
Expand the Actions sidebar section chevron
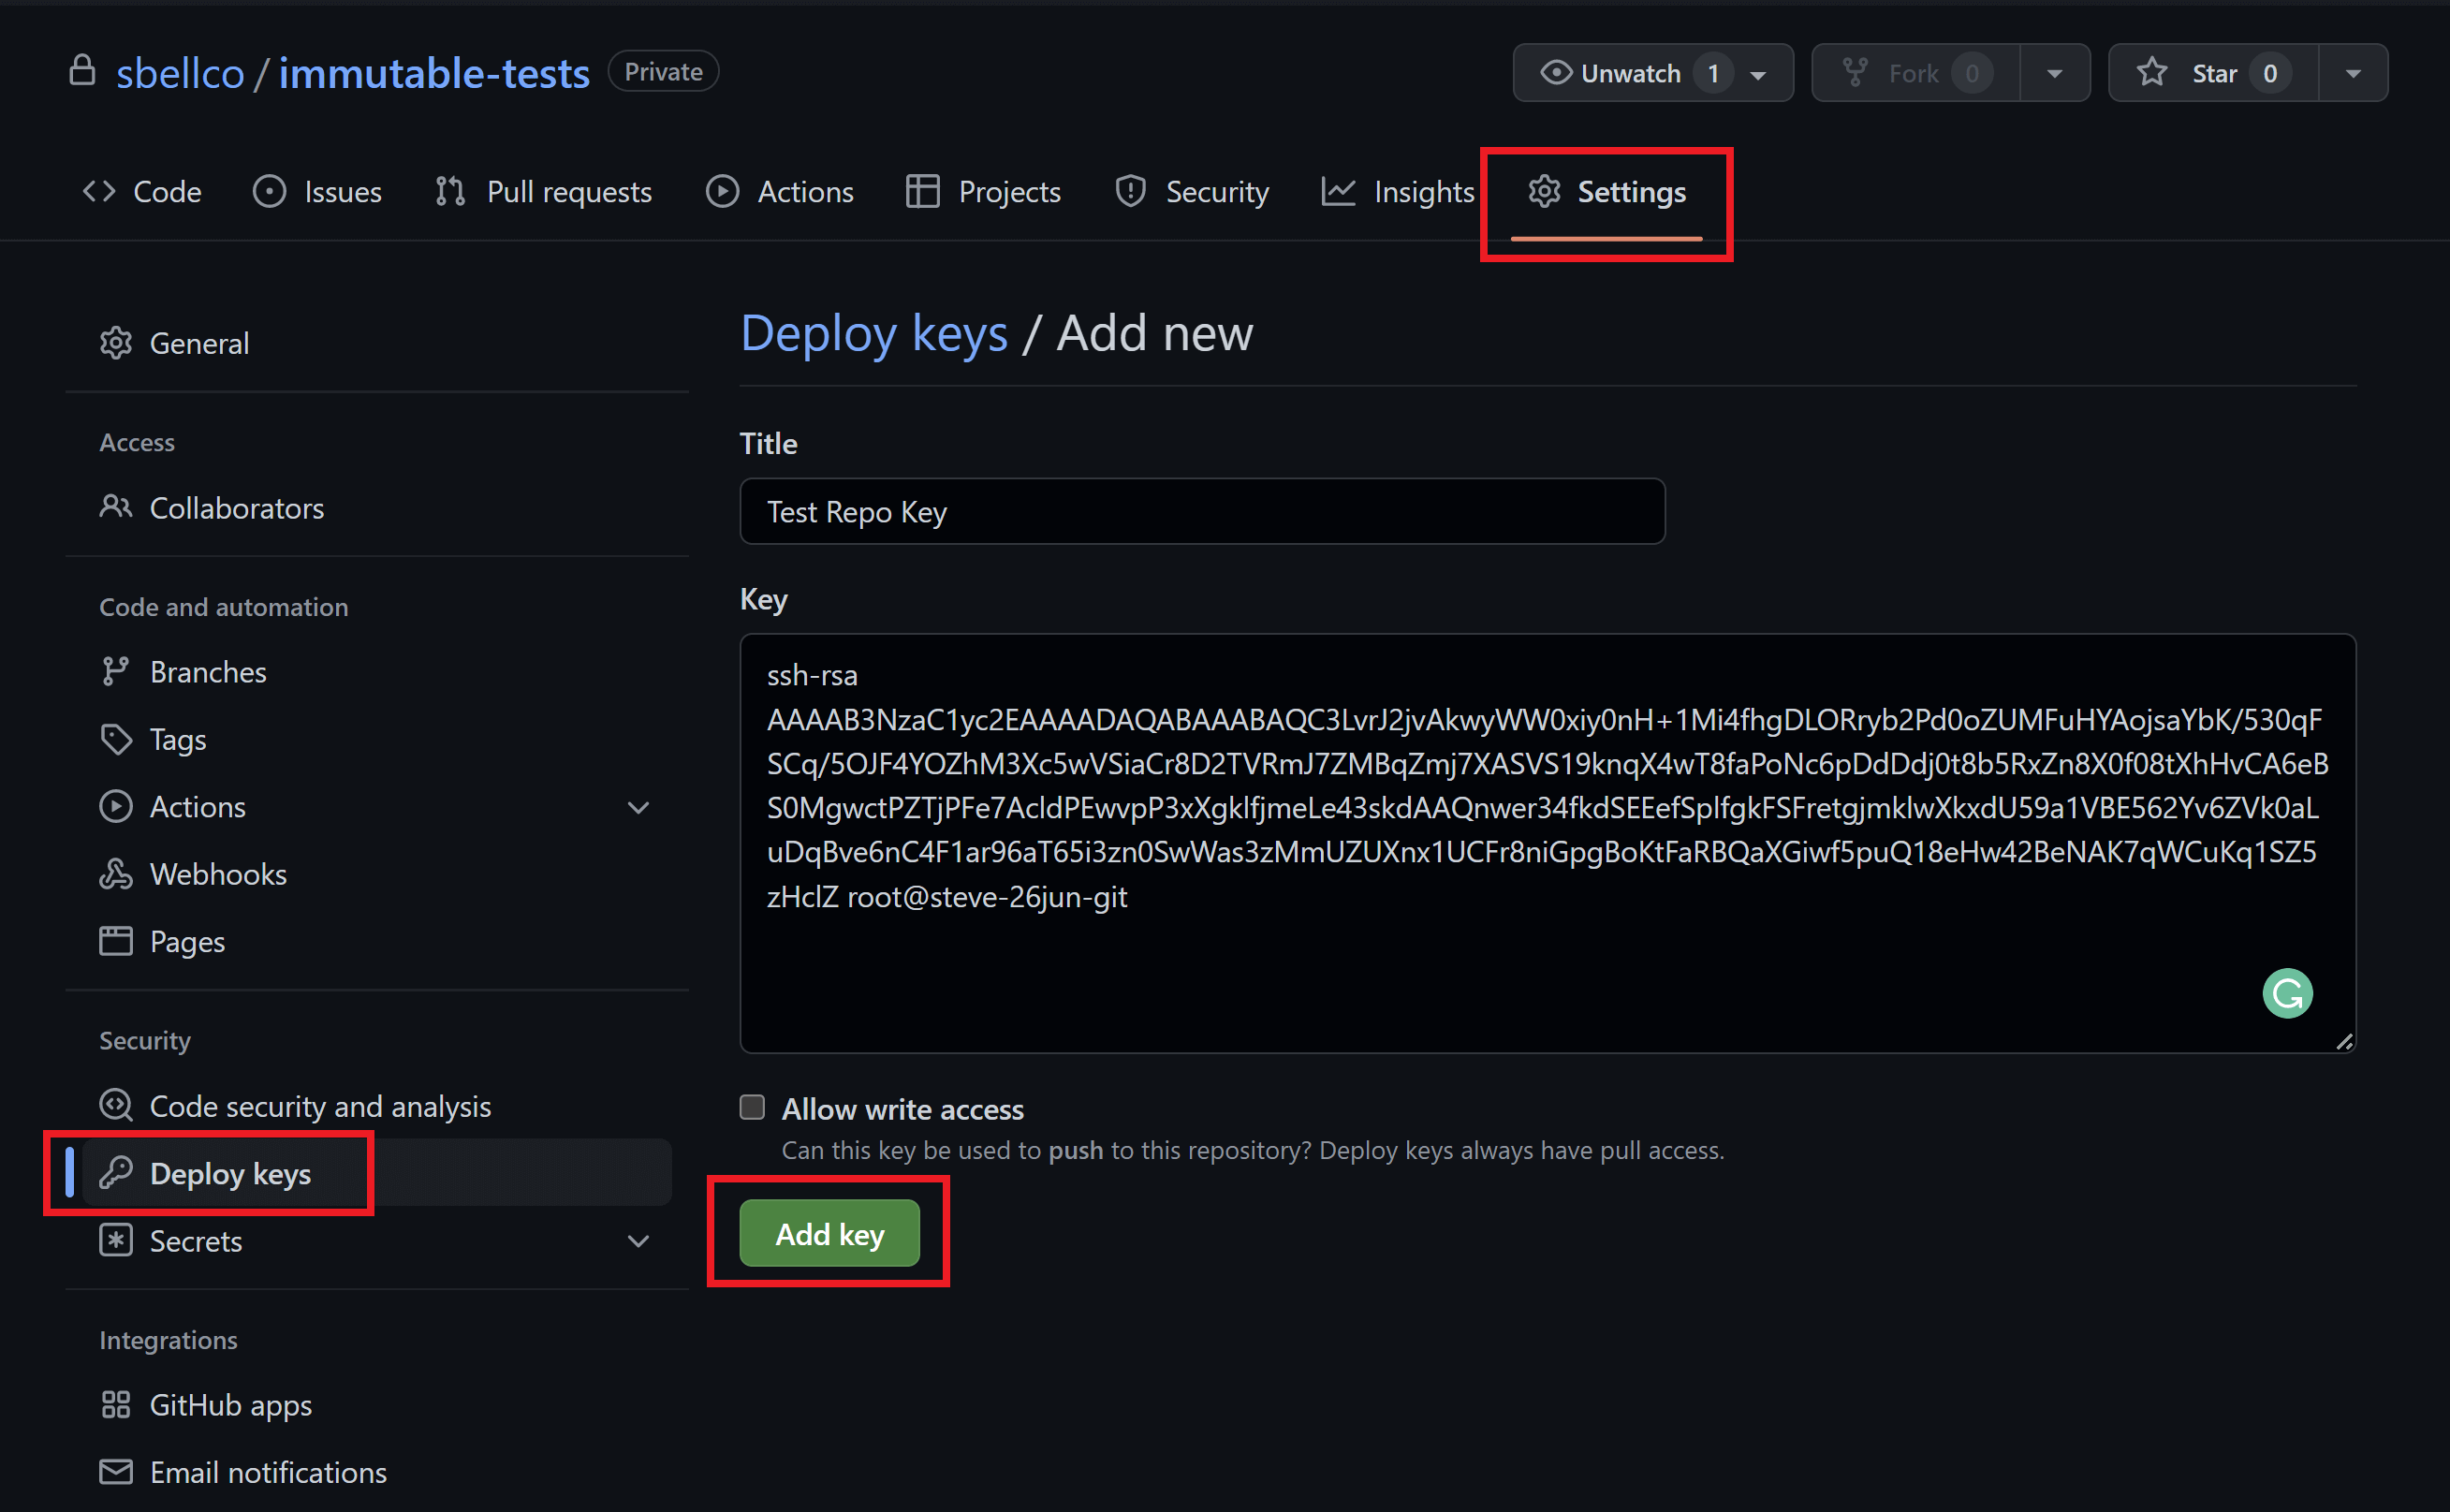pos(638,807)
